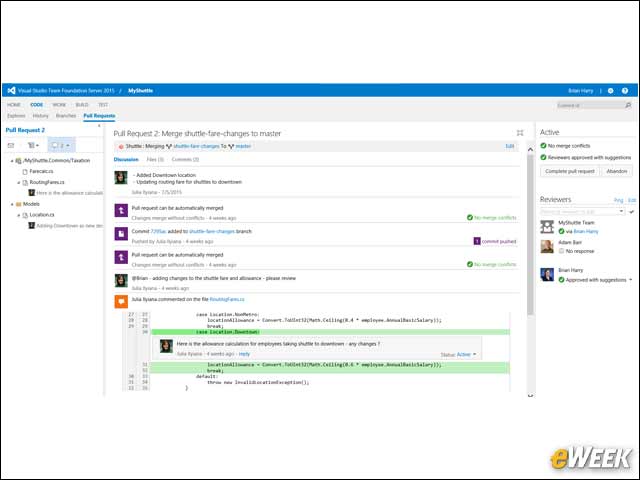Click the discussion vertical scrollbar thumb
The height and width of the screenshot is (480, 640).
530,235
